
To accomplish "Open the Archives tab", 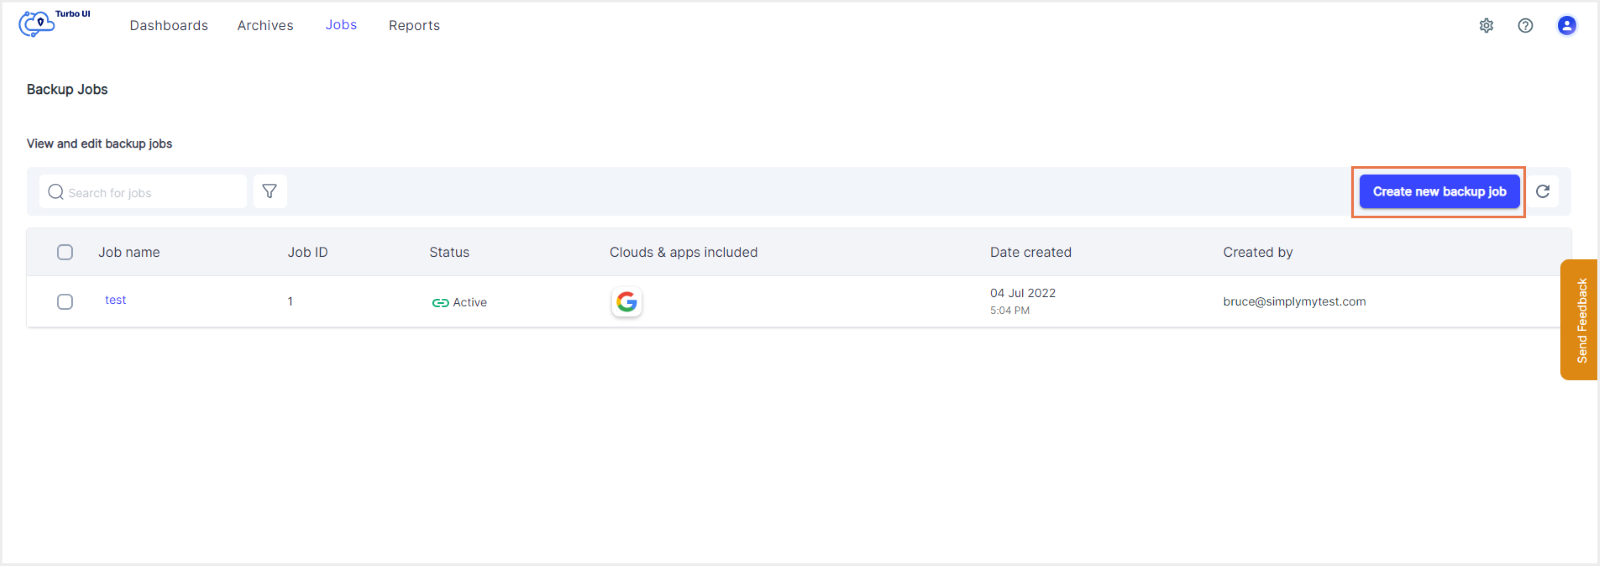I will (265, 26).
